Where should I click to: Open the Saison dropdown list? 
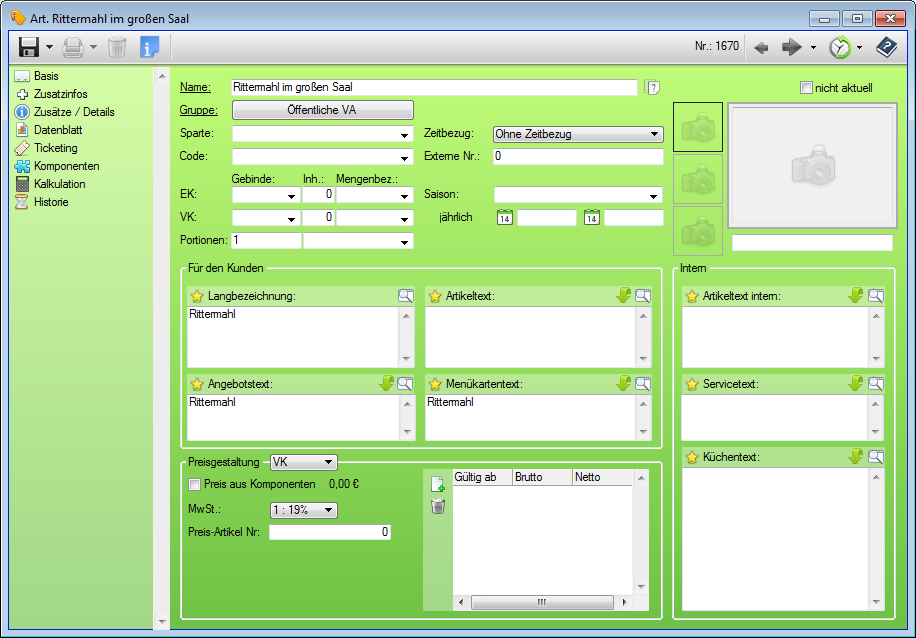578,195
